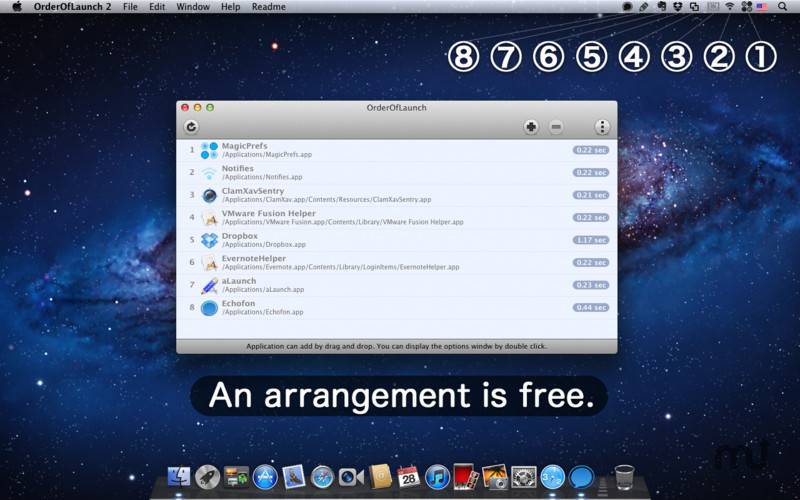The width and height of the screenshot is (800, 500).
Task: Open the Readme menu
Action: tap(268, 7)
